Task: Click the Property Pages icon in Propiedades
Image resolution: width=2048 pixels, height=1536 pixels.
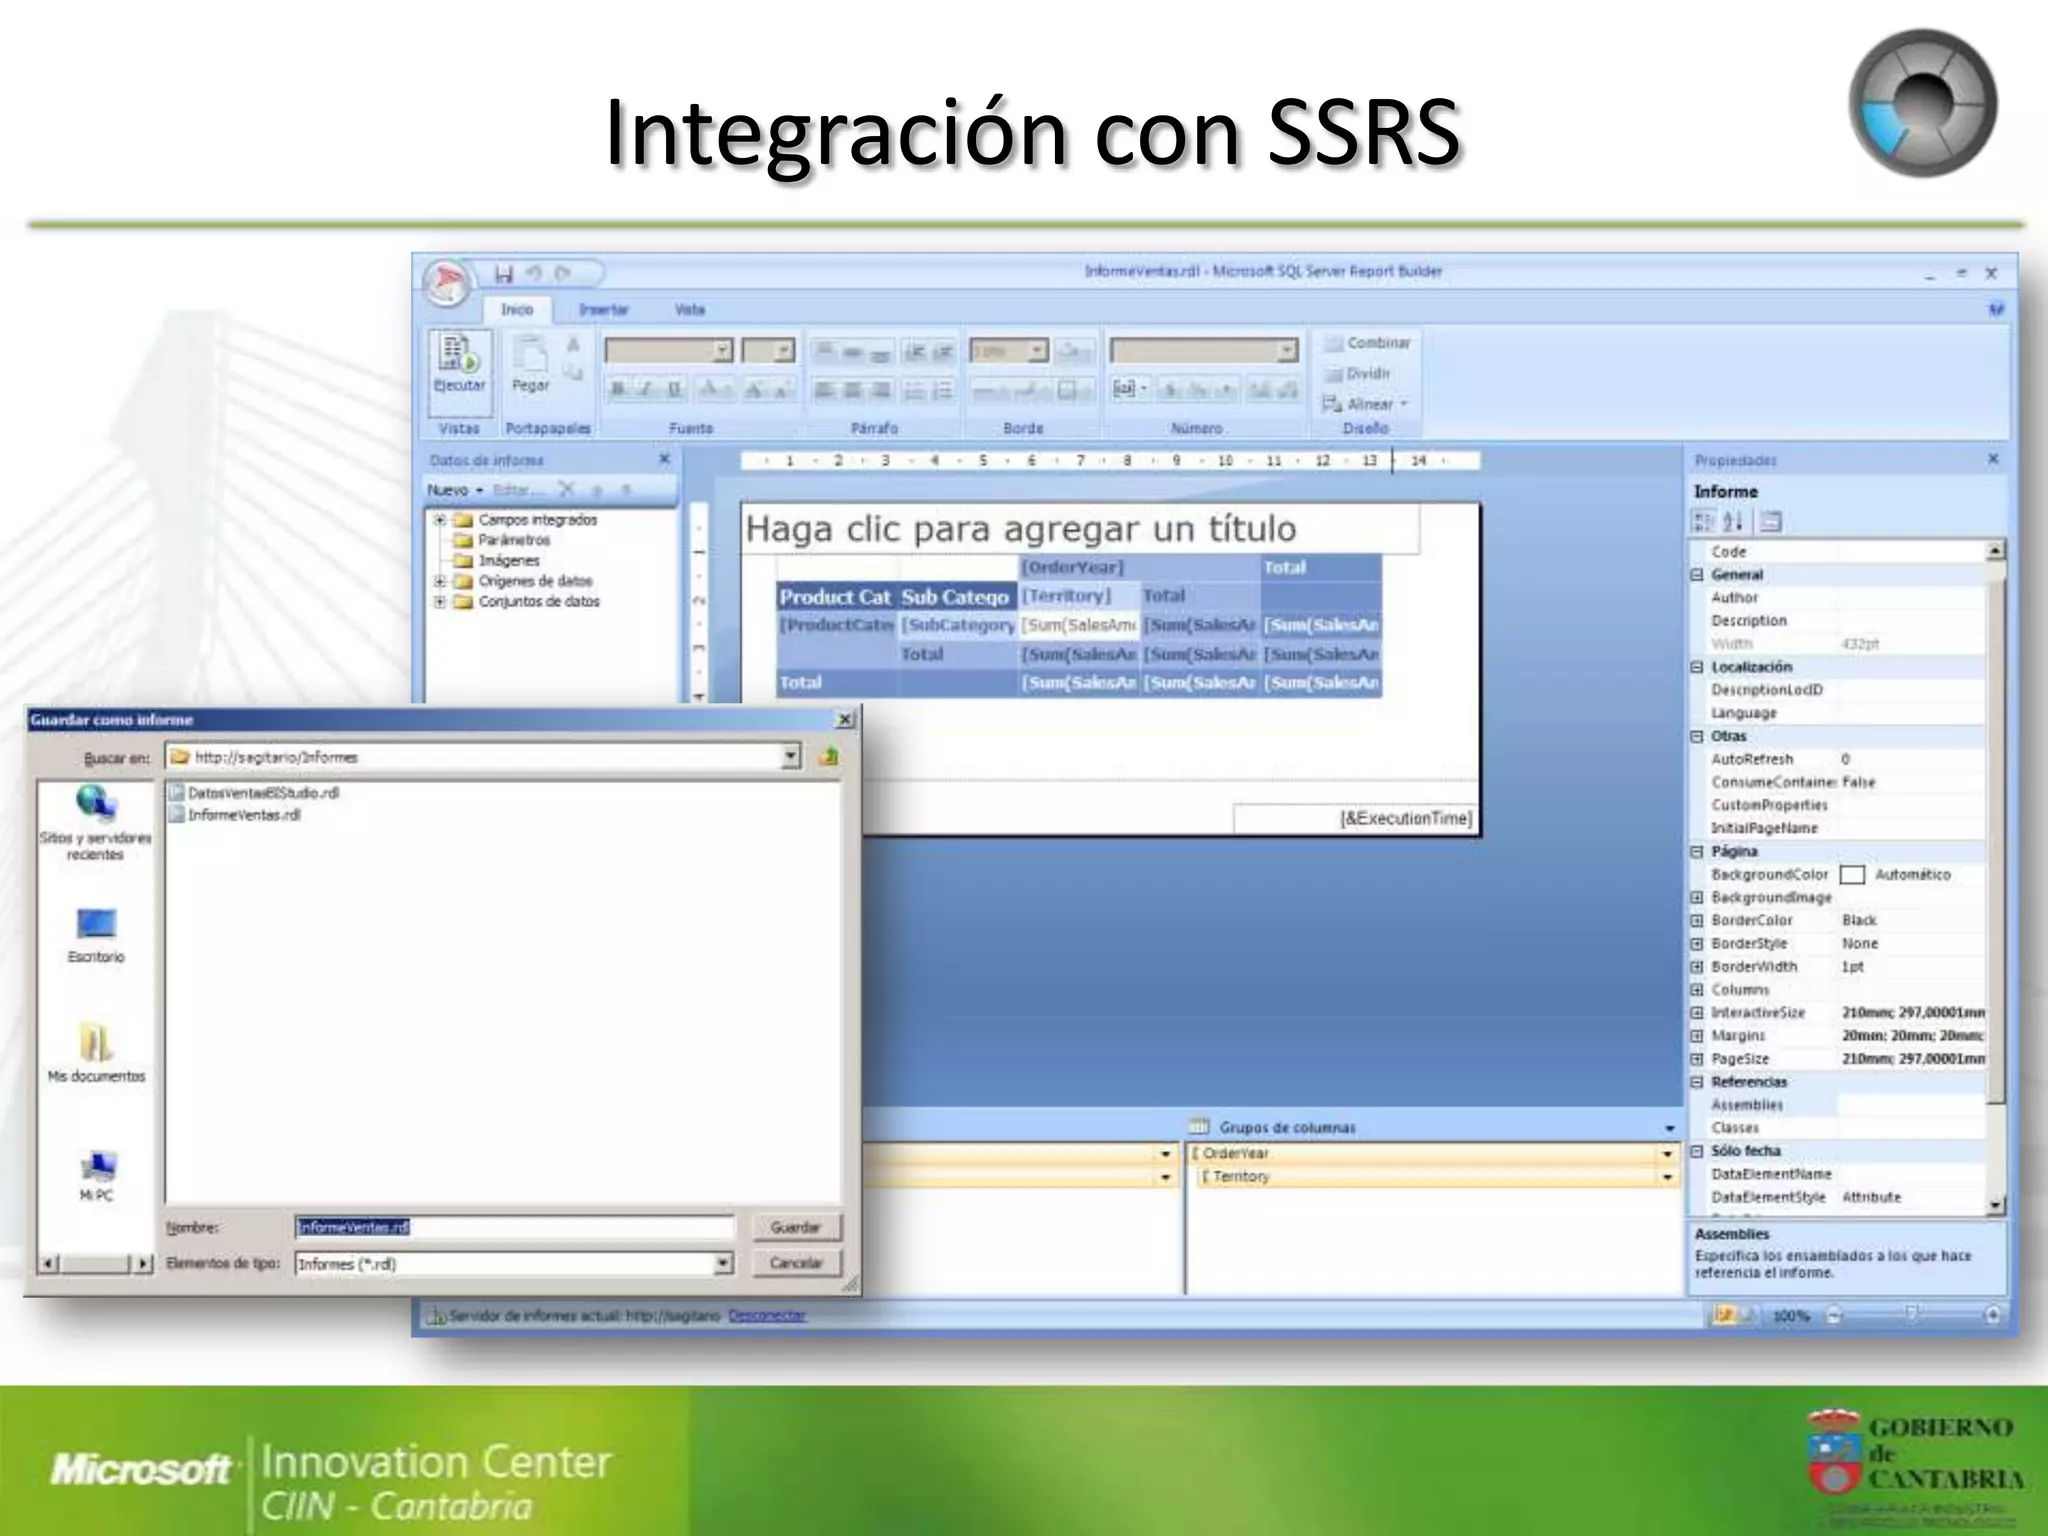Action: [x=1770, y=521]
